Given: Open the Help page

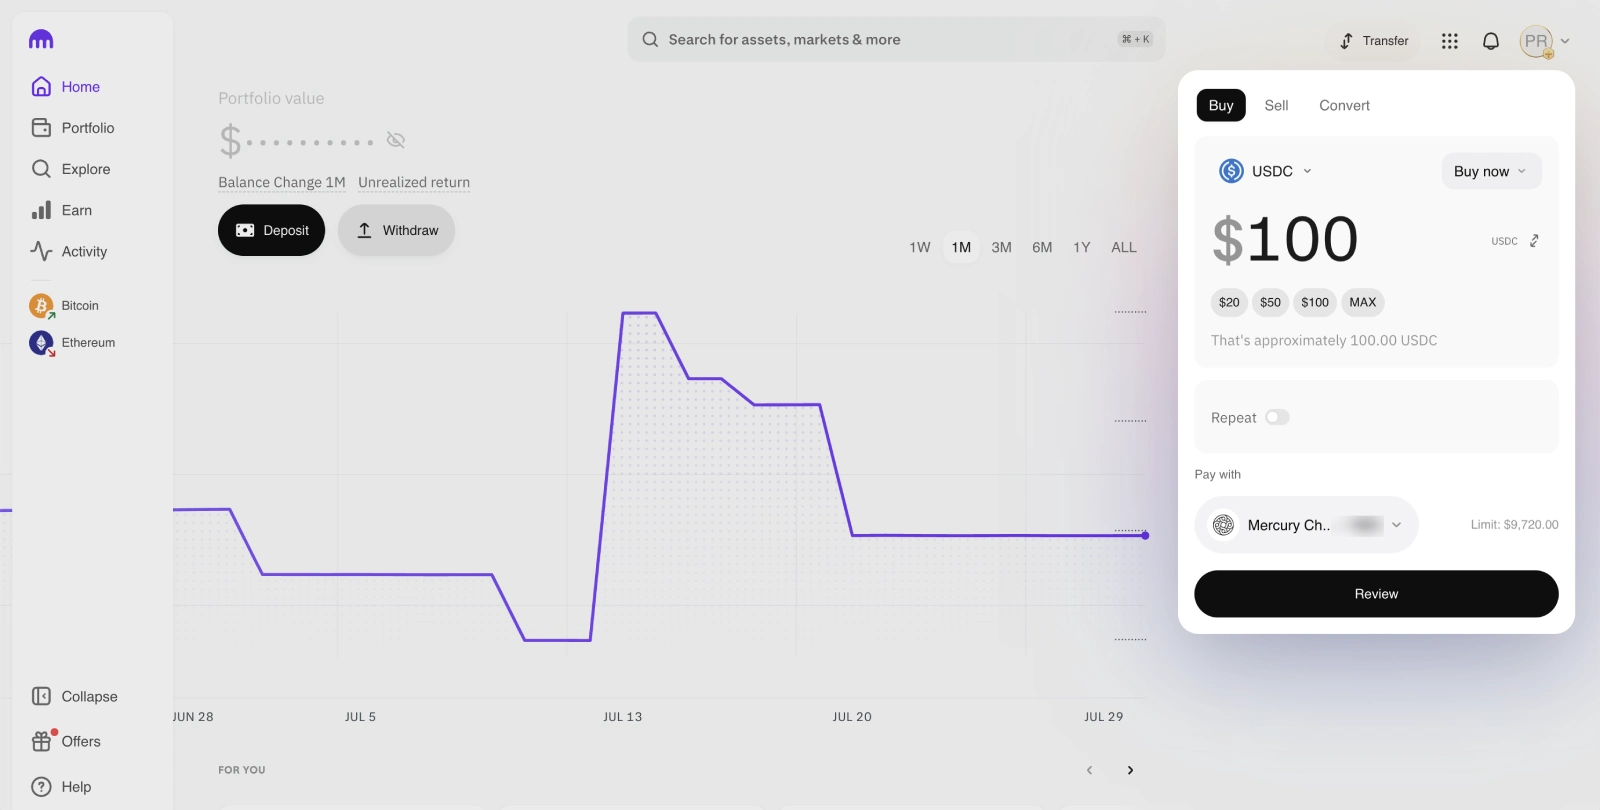Looking at the screenshot, I should click(62, 786).
